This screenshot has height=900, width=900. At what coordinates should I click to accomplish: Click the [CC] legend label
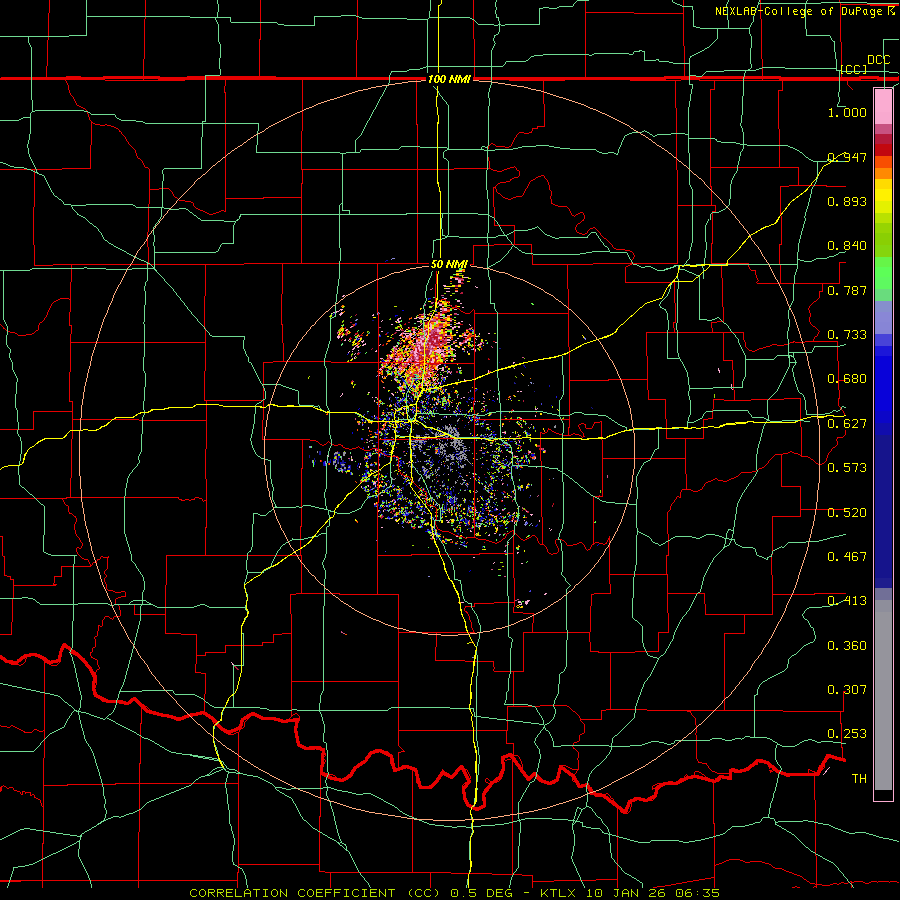point(854,69)
